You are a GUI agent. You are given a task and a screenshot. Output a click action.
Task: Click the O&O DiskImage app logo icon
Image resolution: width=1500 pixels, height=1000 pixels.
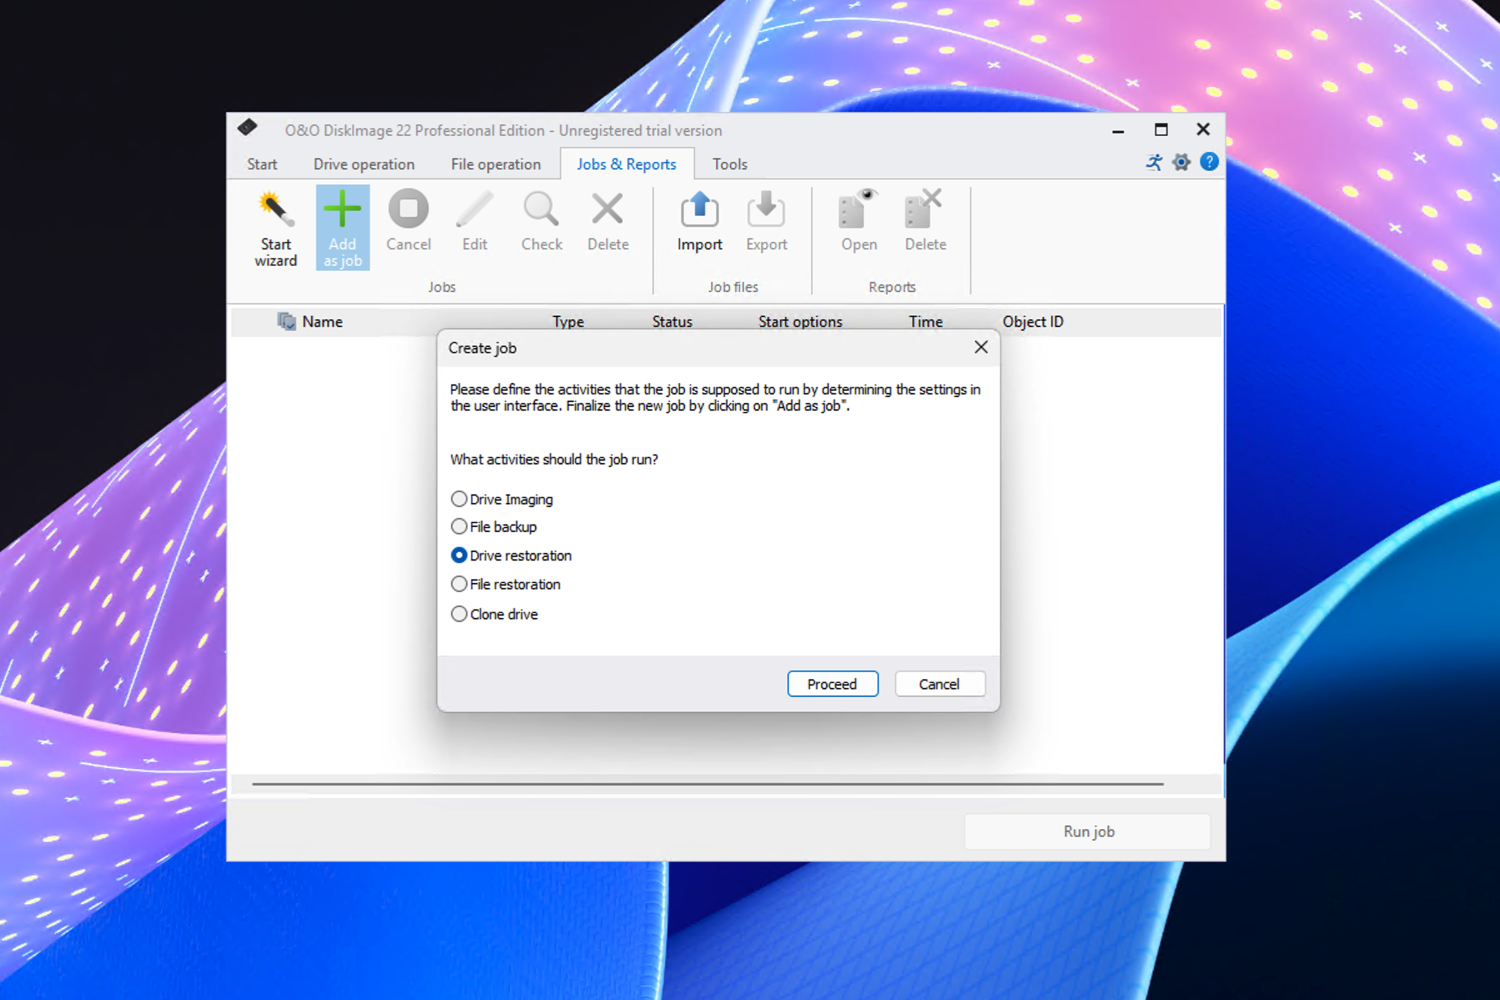pyautogui.click(x=247, y=128)
